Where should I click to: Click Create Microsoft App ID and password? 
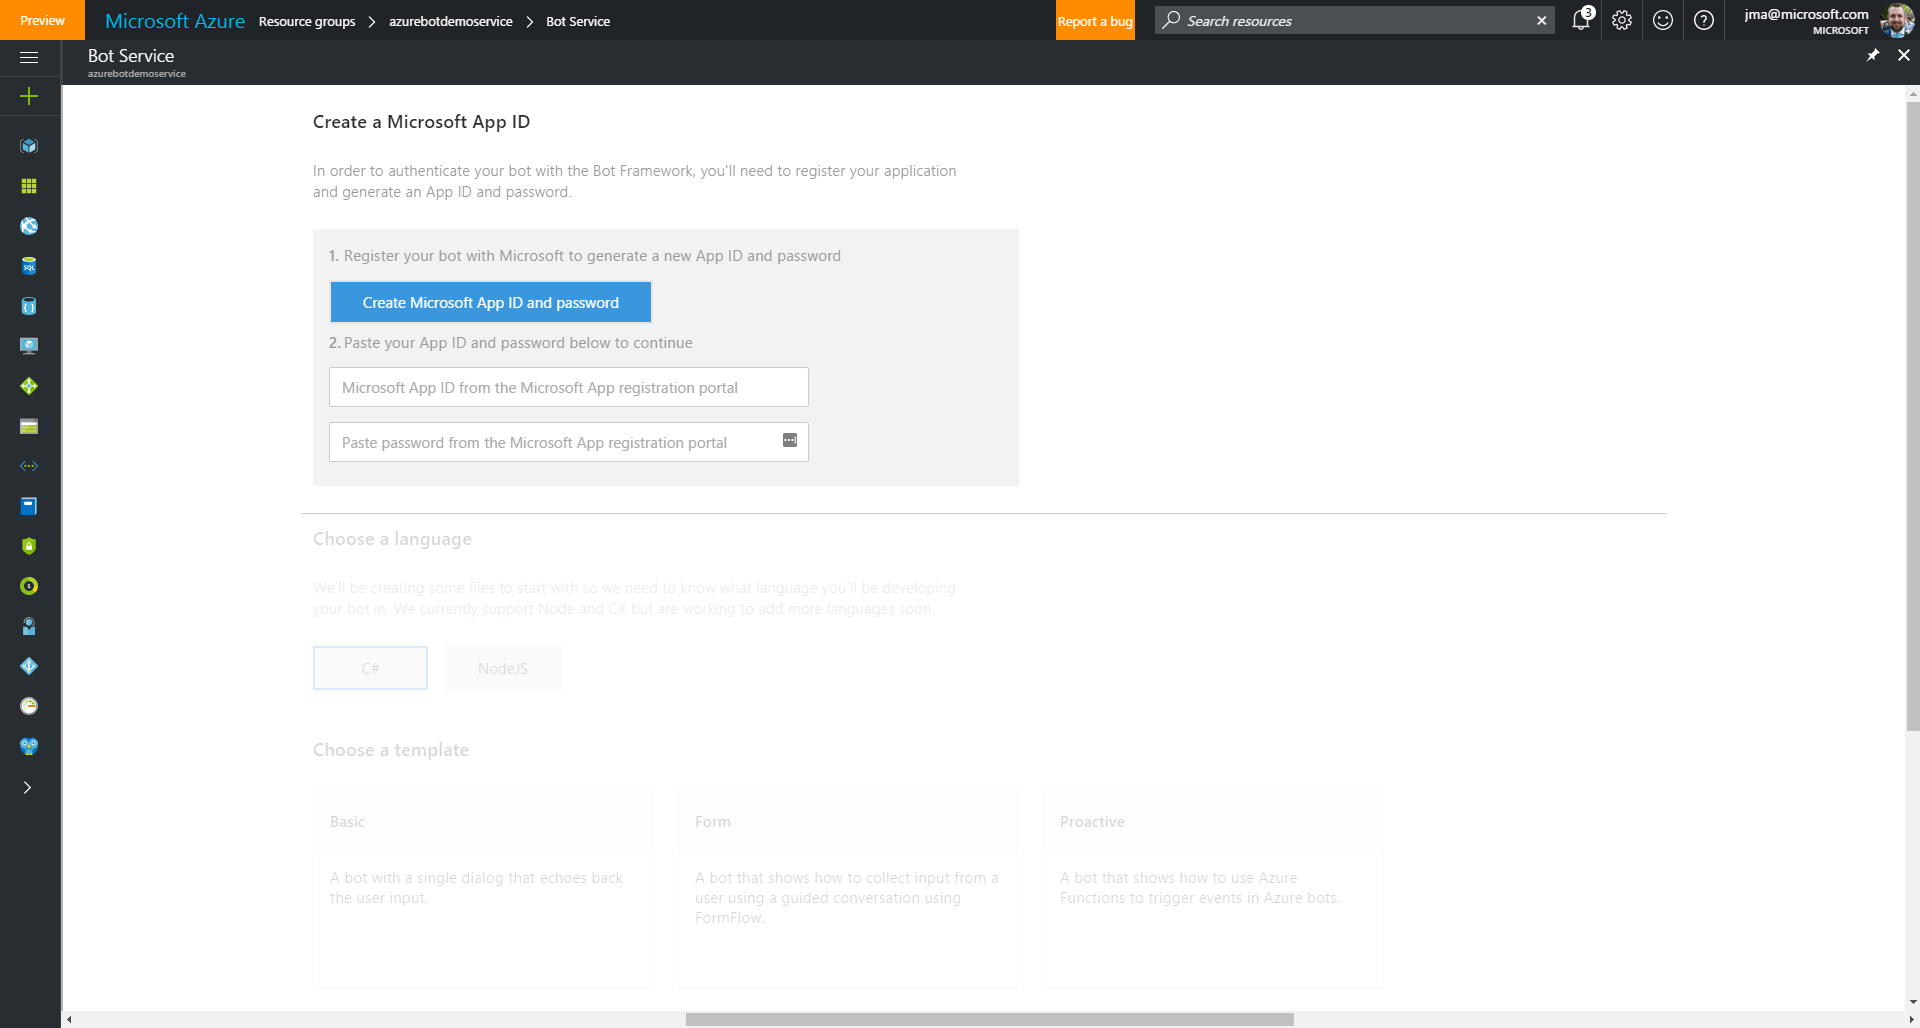[x=490, y=302]
